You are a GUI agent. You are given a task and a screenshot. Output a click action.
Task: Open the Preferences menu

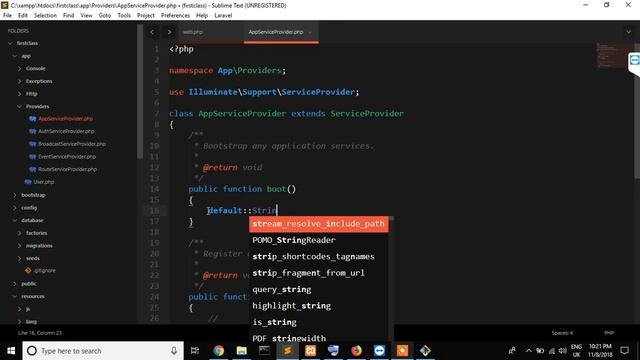pyautogui.click(x=175, y=16)
